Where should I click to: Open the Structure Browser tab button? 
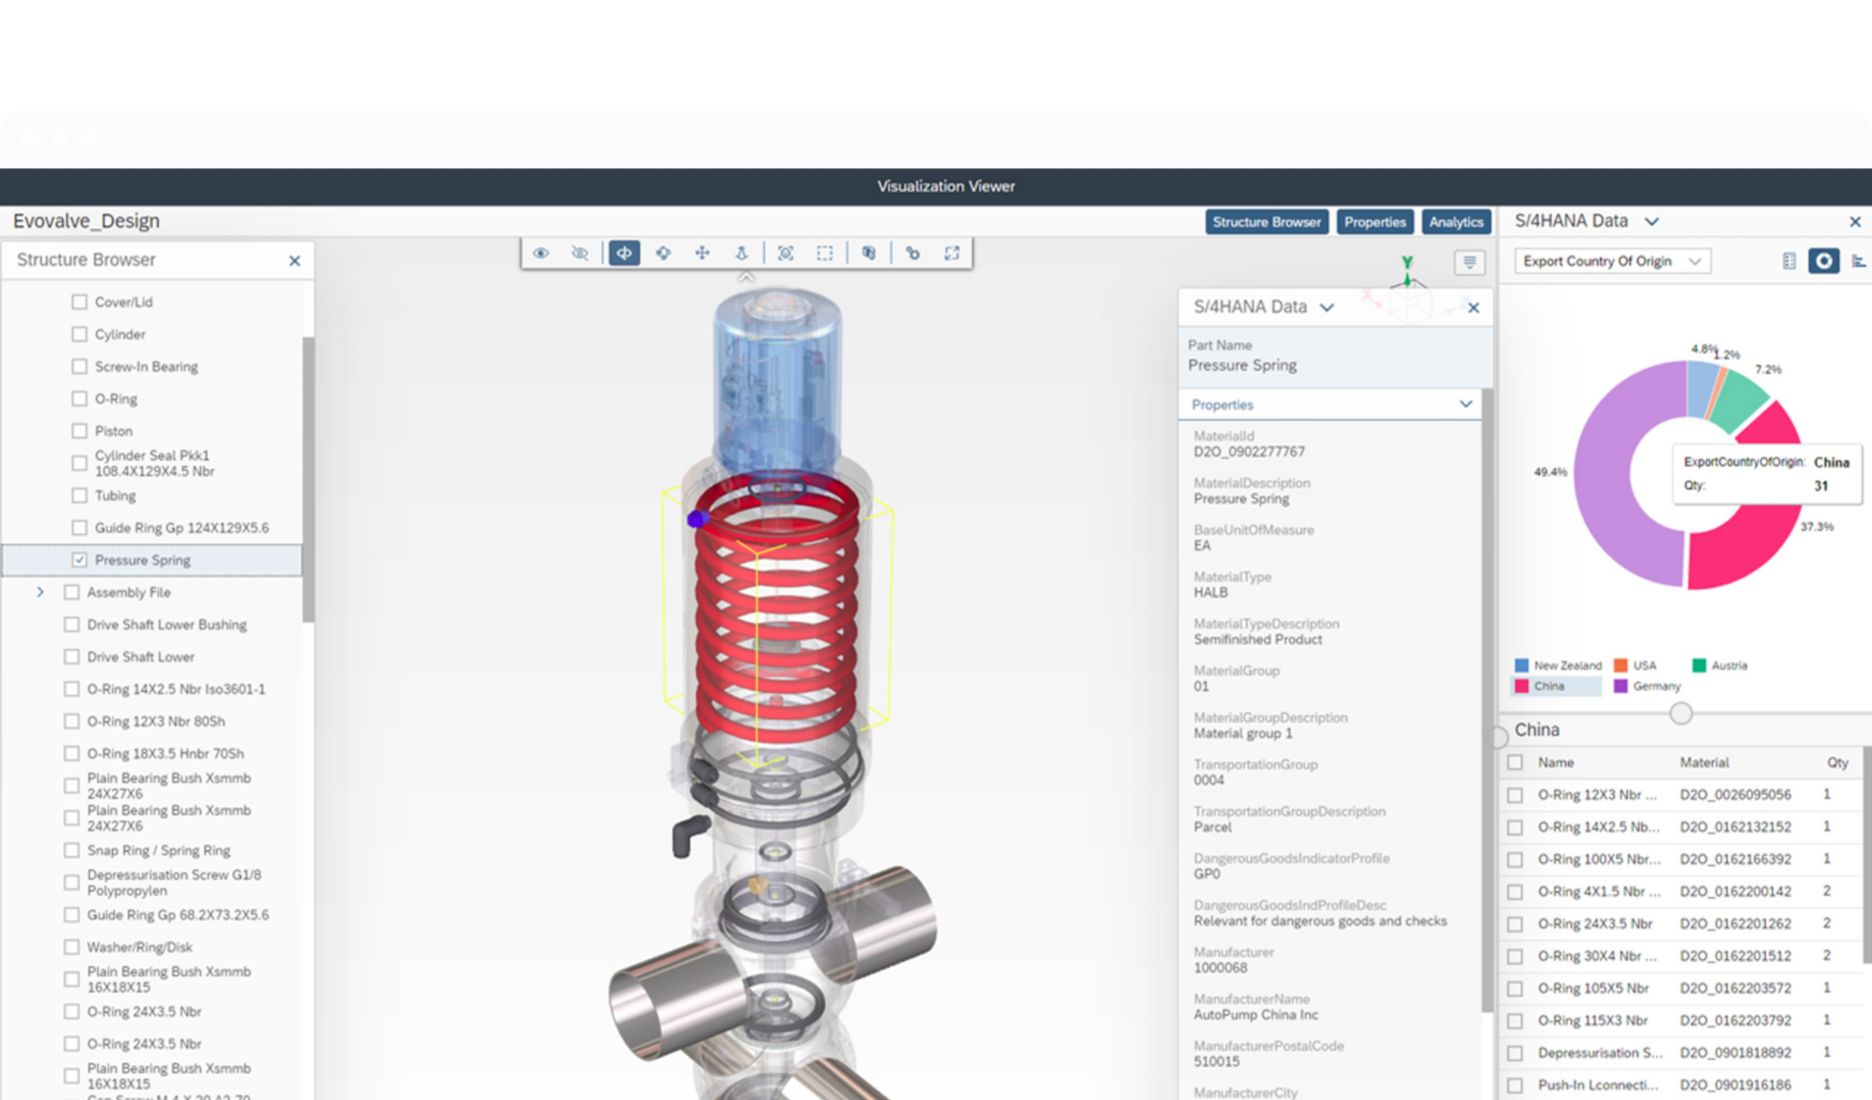[x=1266, y=222]
